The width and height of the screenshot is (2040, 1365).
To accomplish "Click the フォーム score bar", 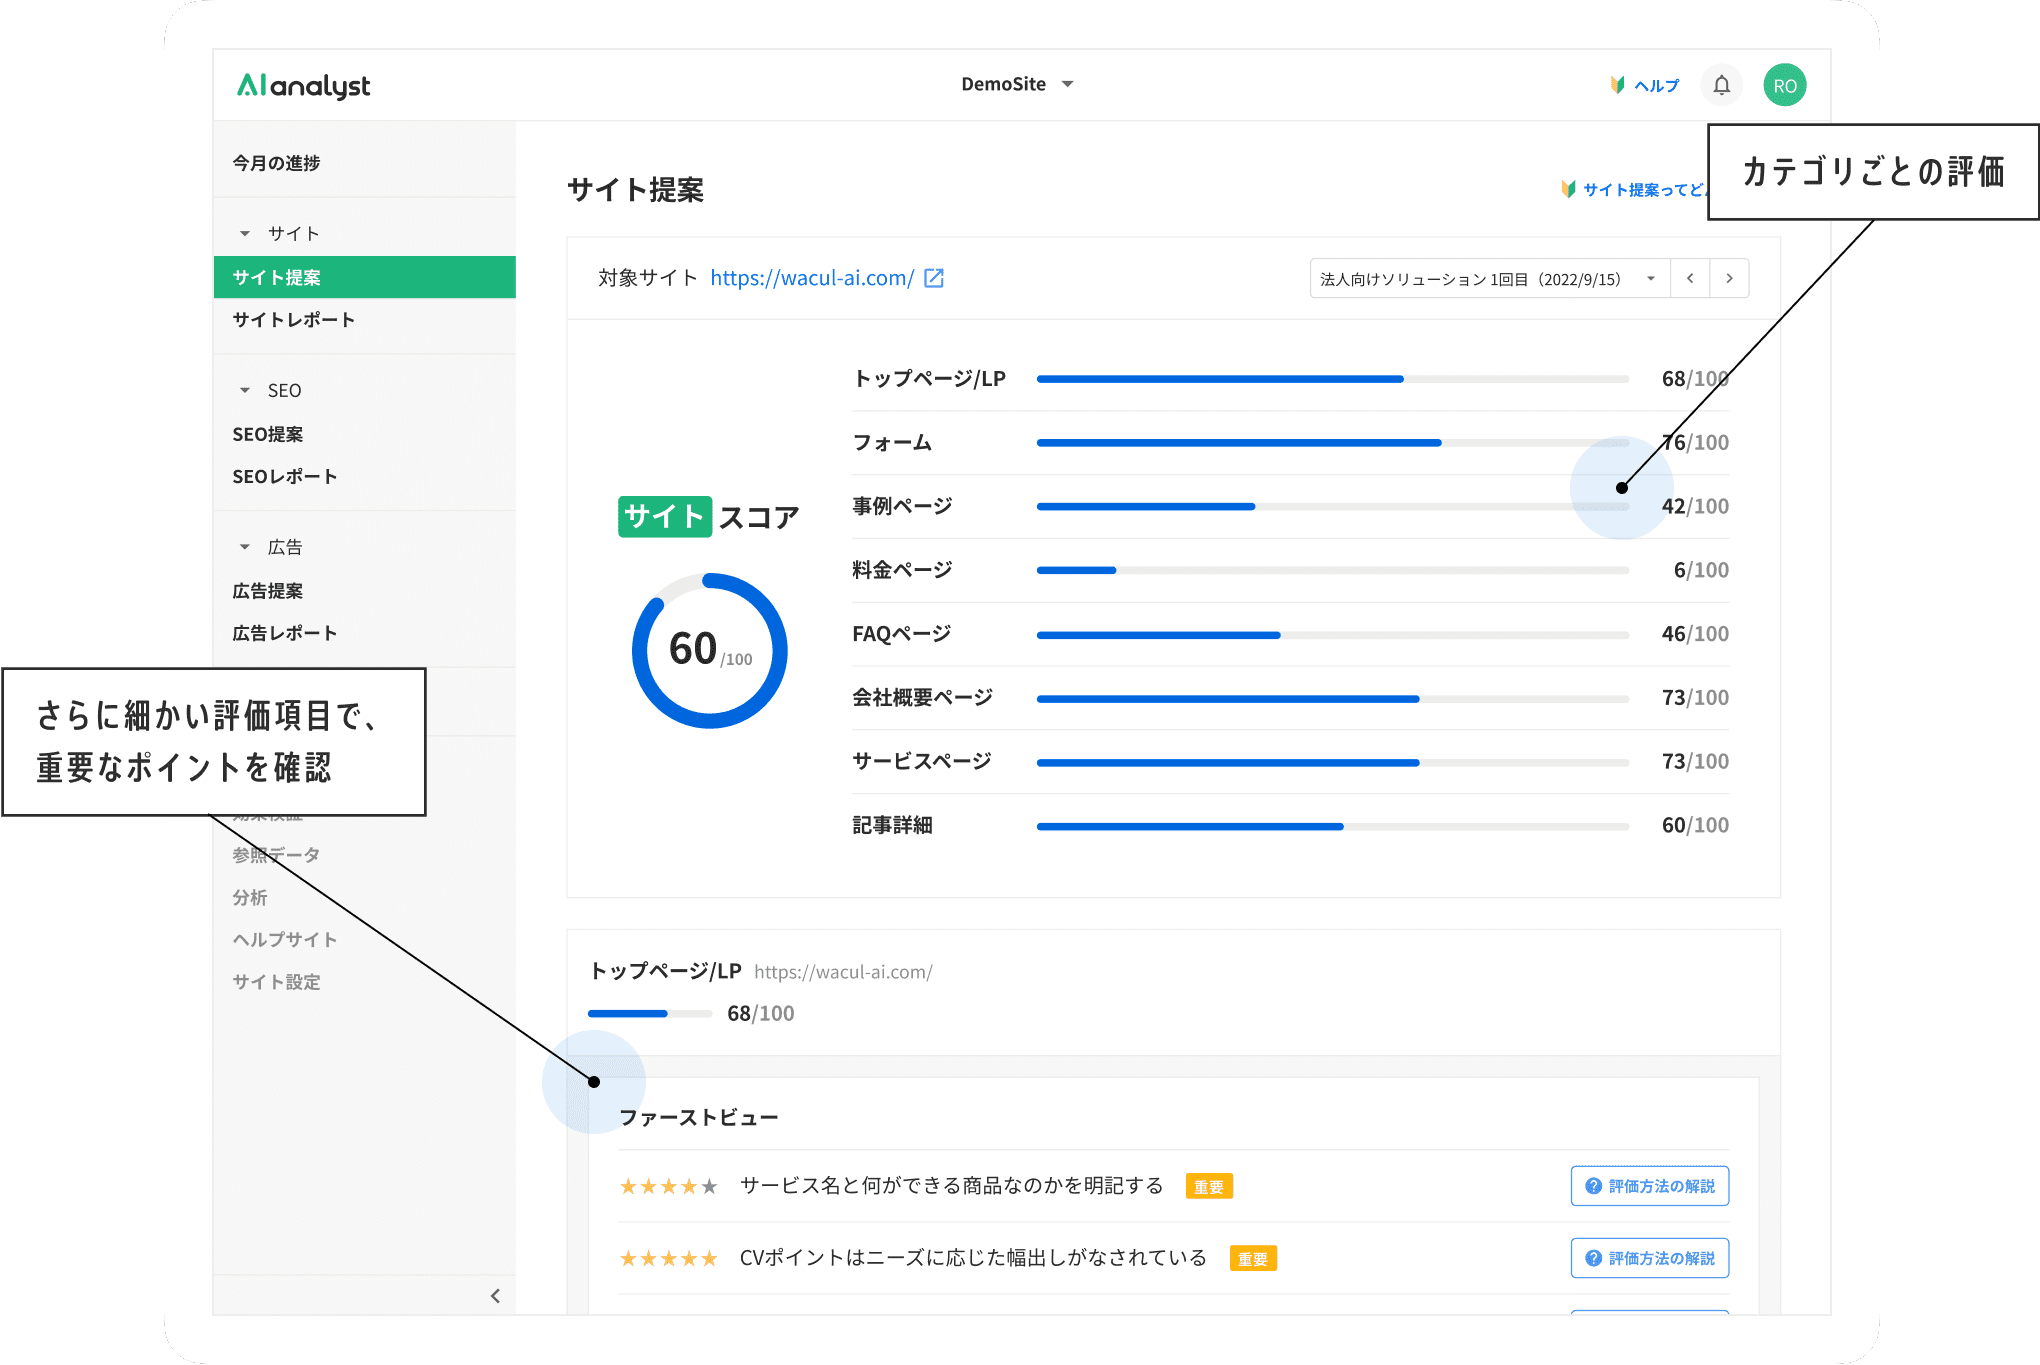I will (1333, 443).
